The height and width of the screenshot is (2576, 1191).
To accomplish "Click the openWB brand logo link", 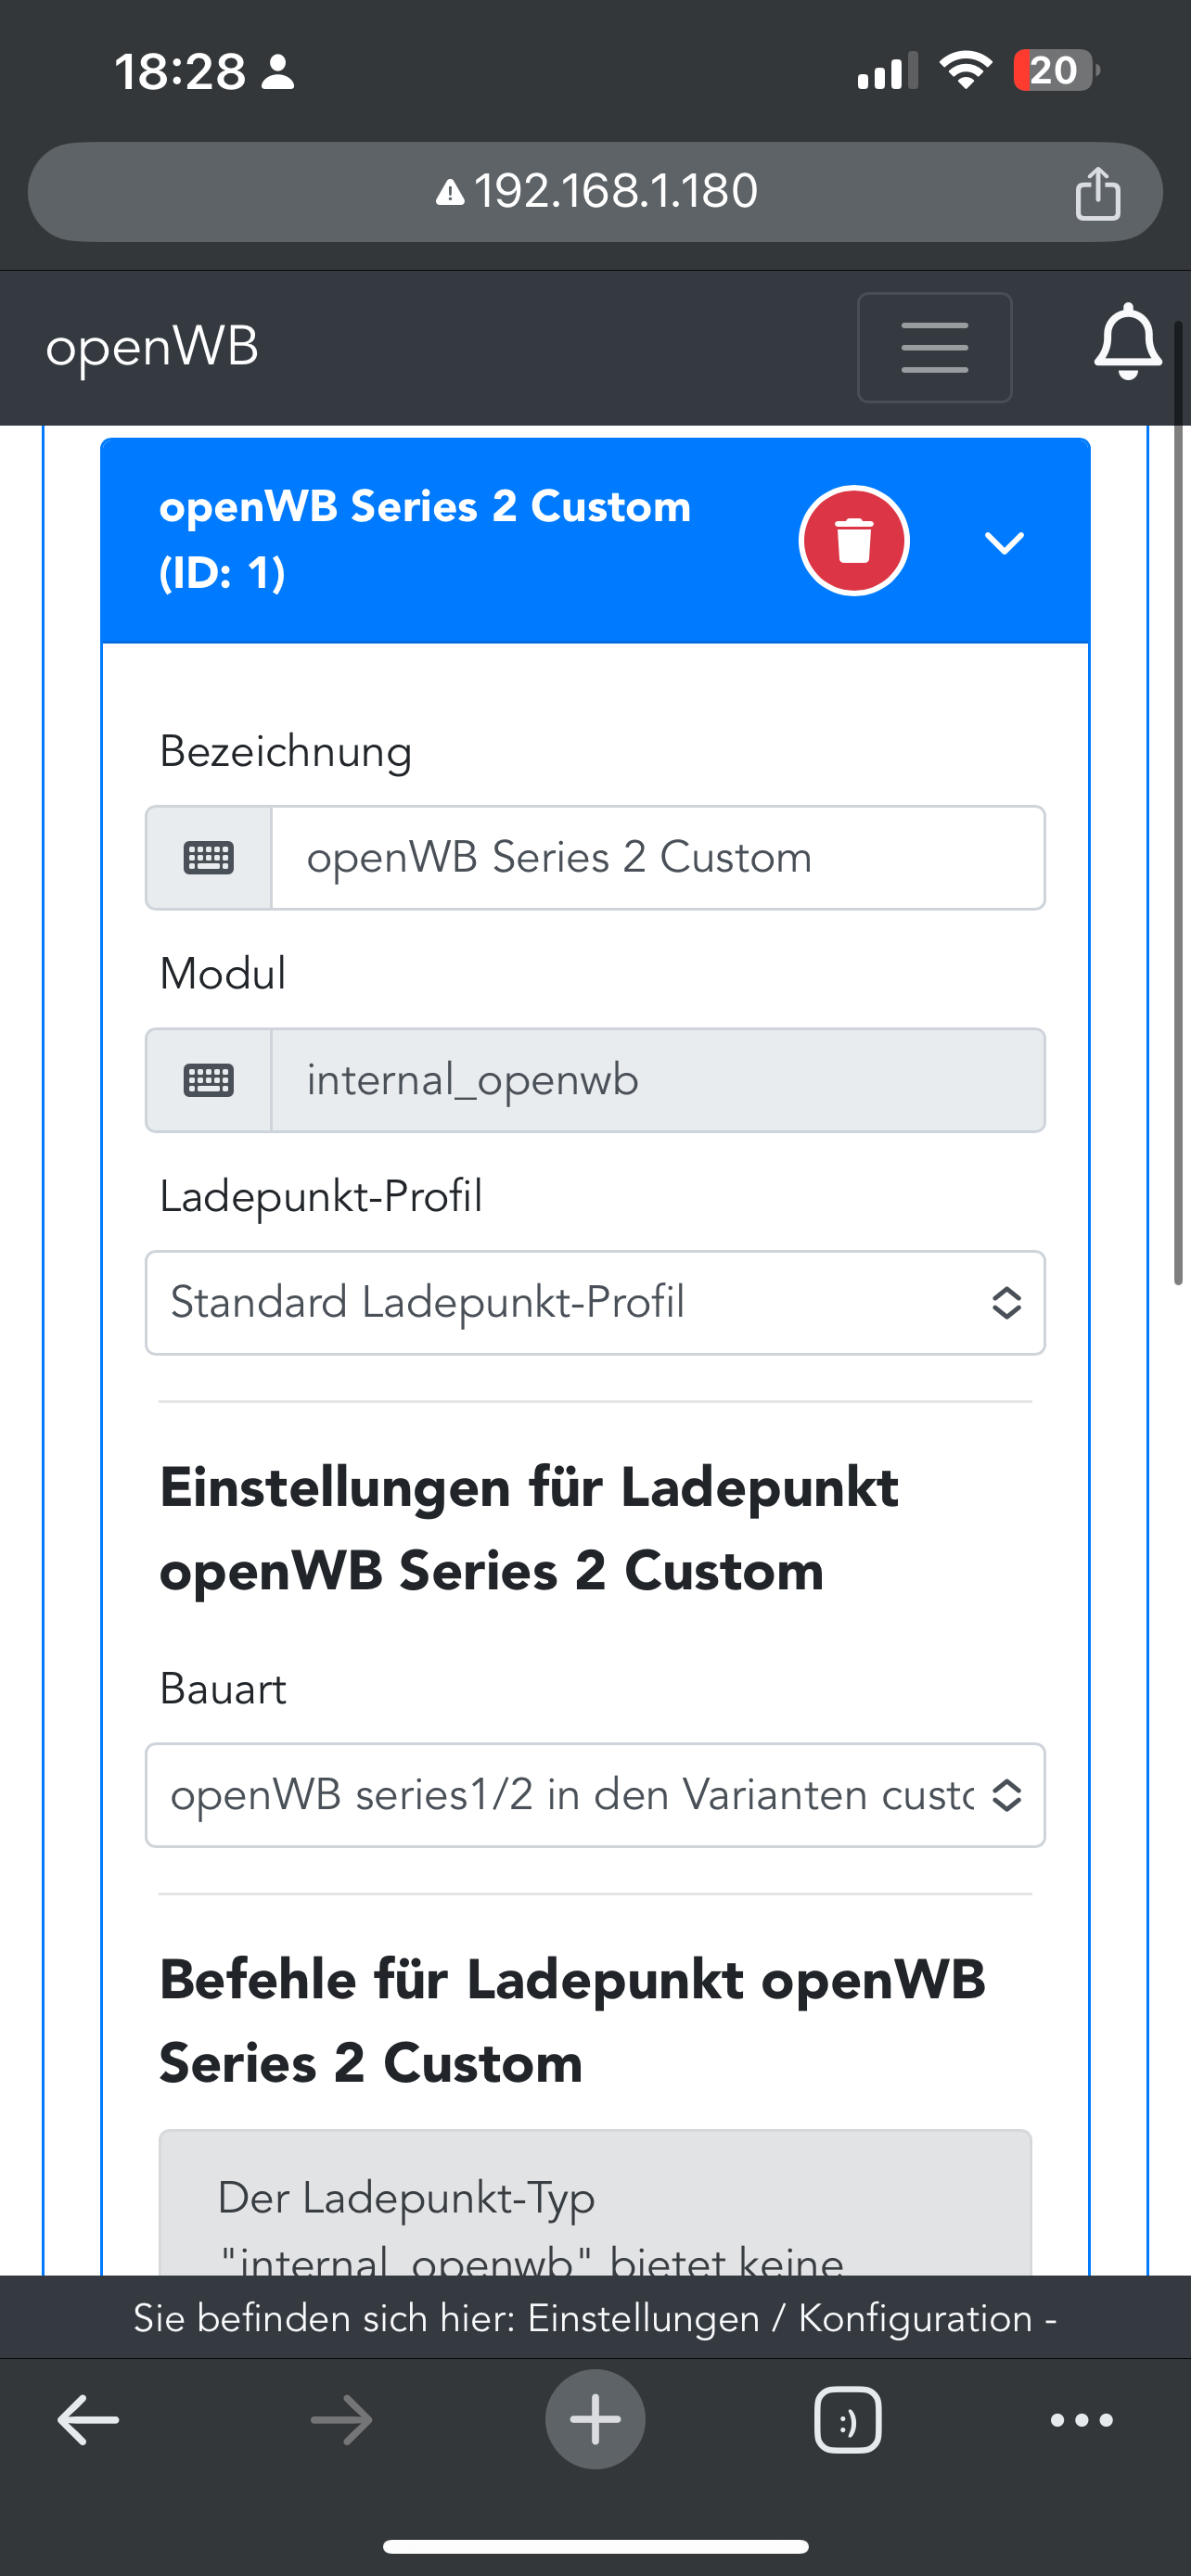I will [x=152, y=347].
